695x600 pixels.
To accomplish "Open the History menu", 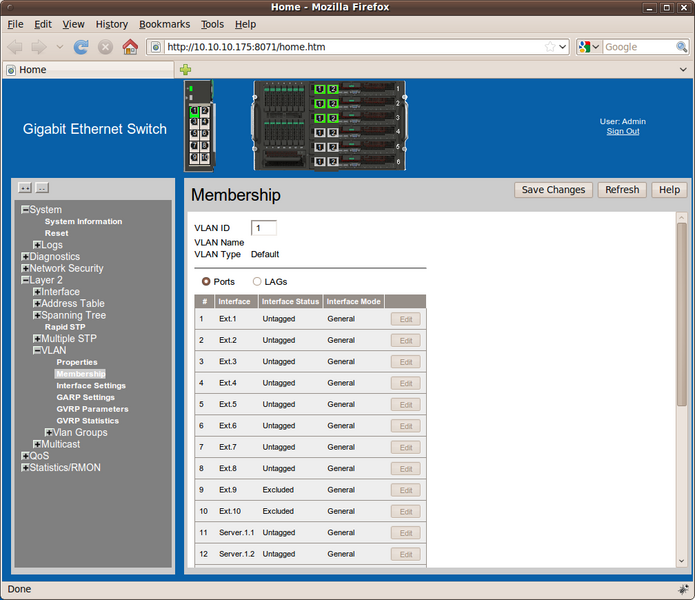I will [112, 24].
